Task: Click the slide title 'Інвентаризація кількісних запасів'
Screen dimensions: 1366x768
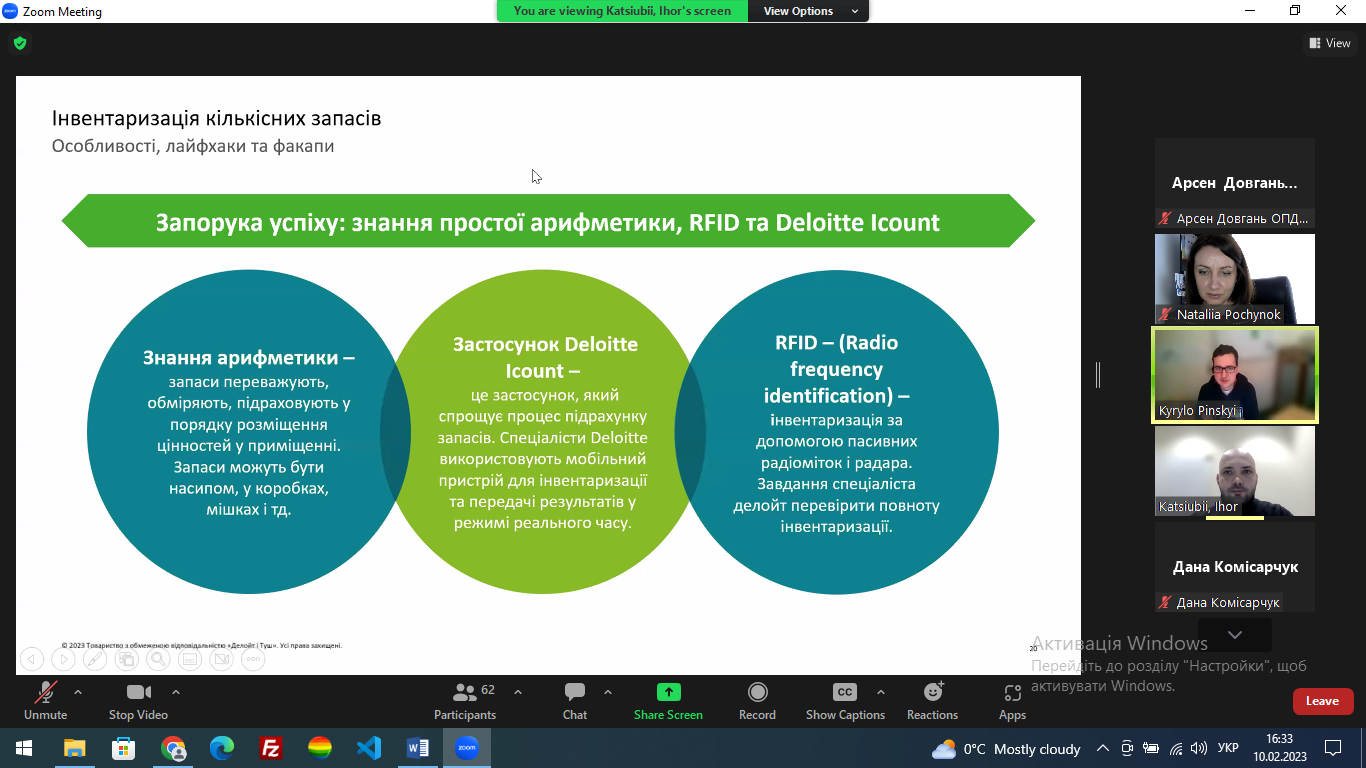Action: tap(216, 119)
